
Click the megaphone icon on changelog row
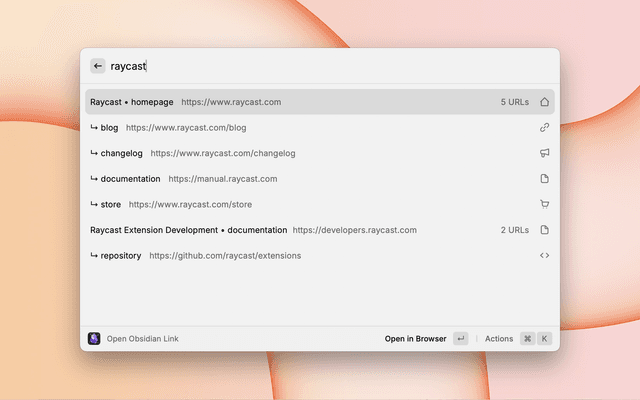545,154
